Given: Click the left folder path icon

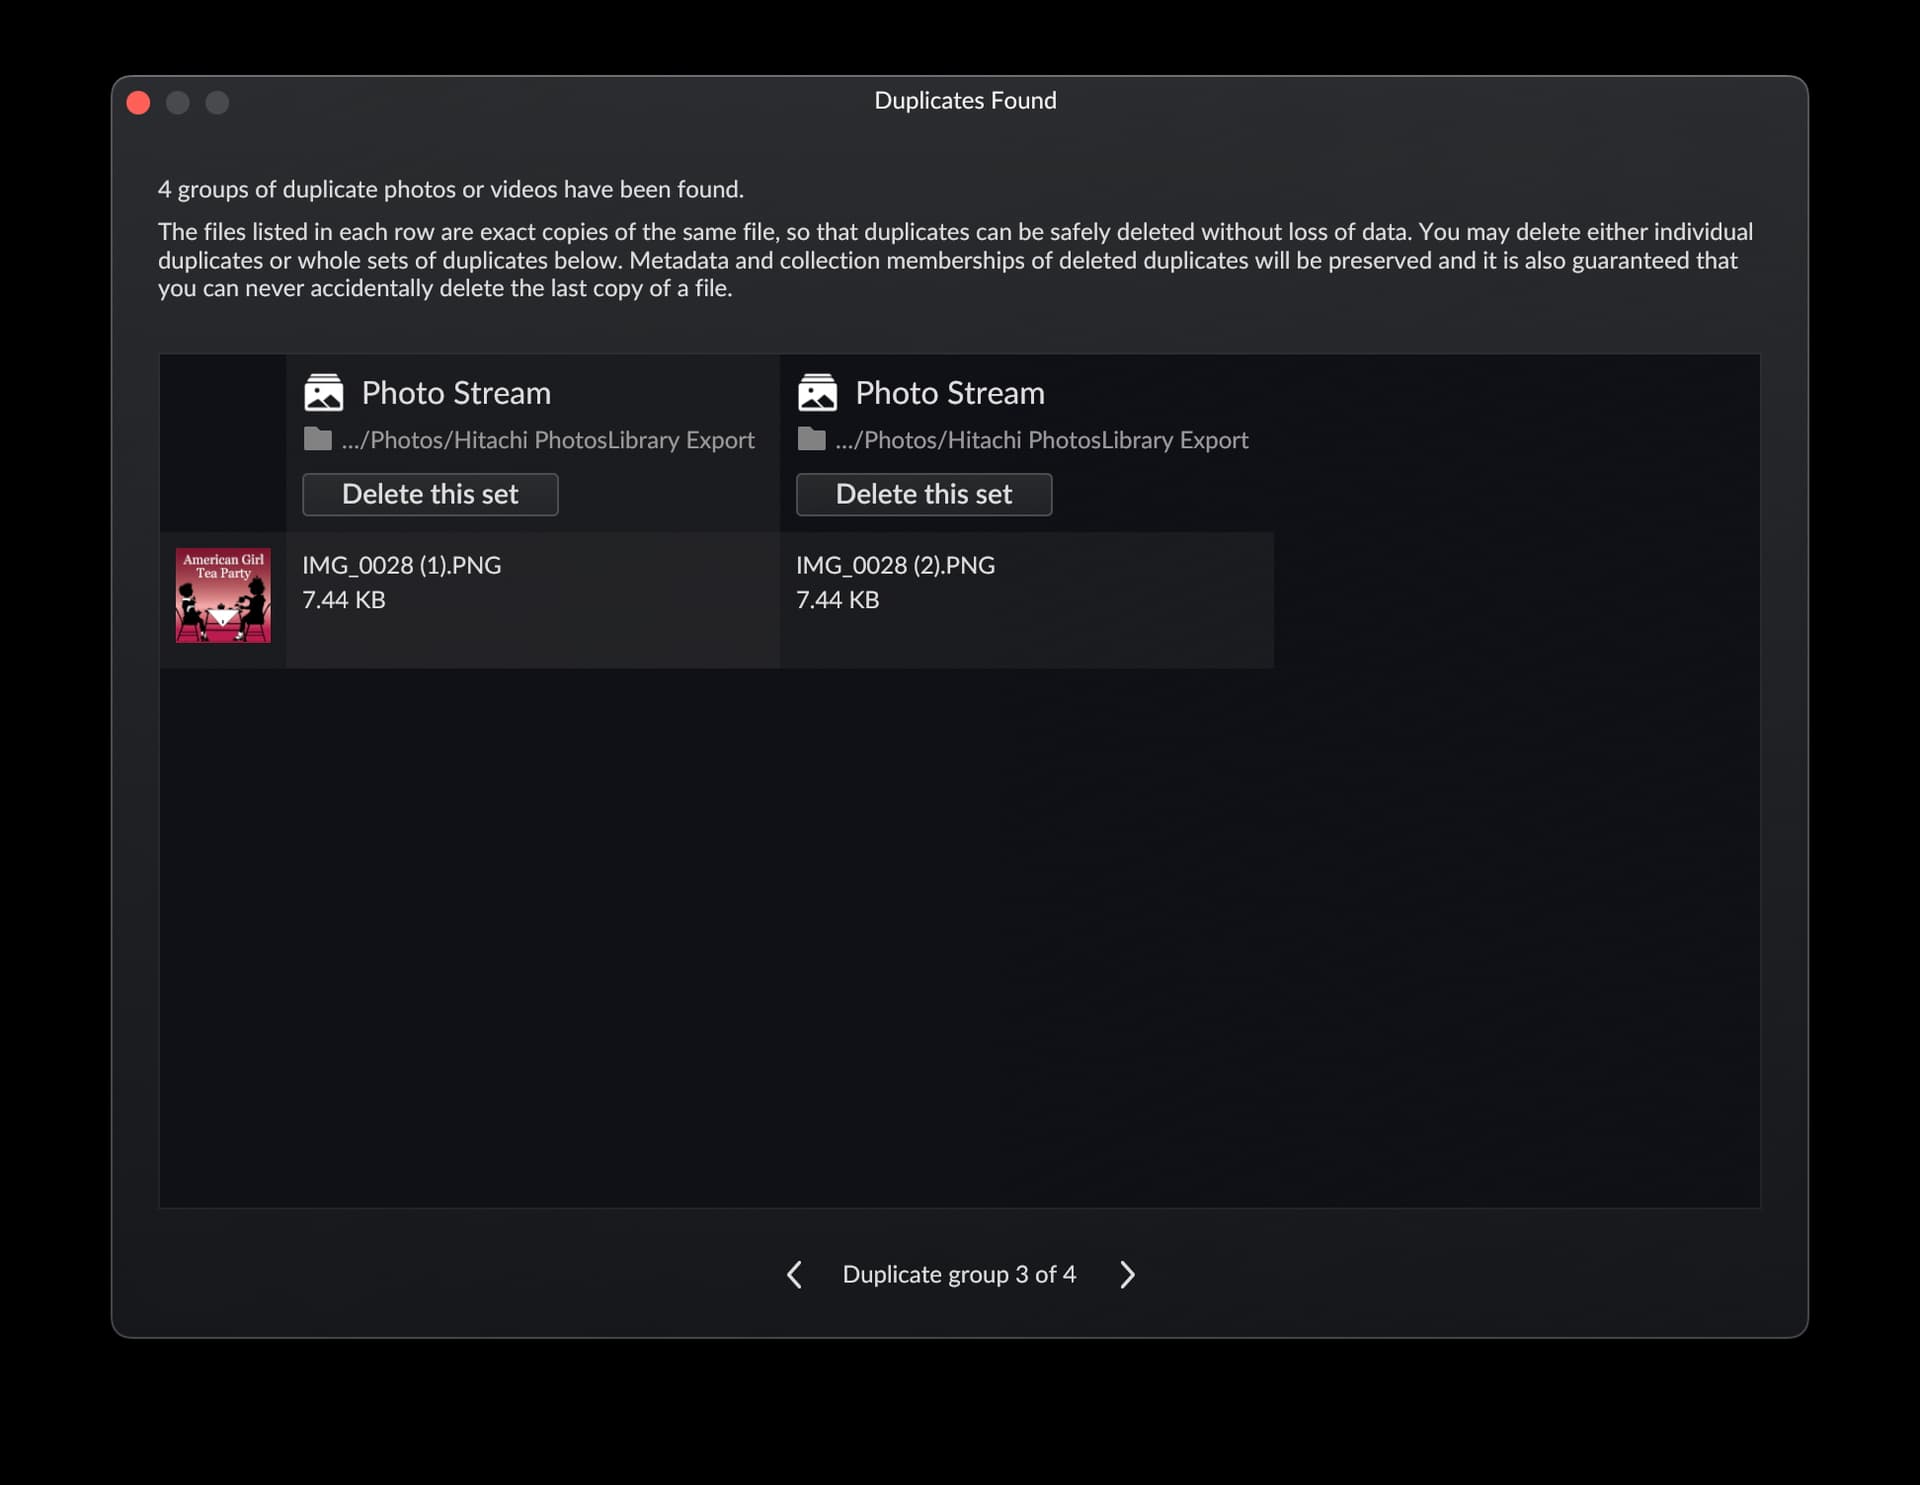Looking at the screenshot, I should click(x=317, y=439).
